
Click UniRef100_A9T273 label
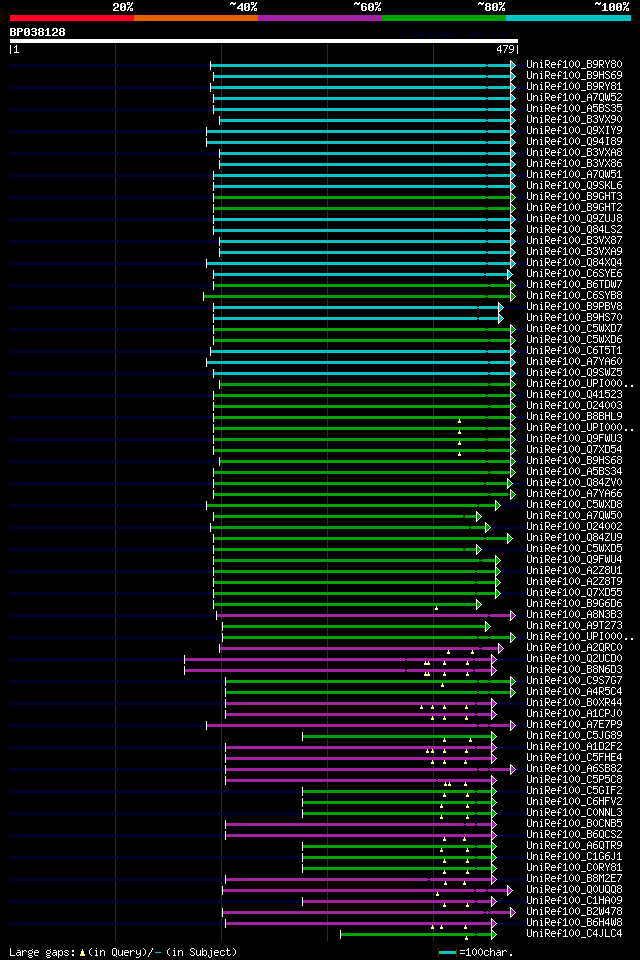[x=574, y=626]
